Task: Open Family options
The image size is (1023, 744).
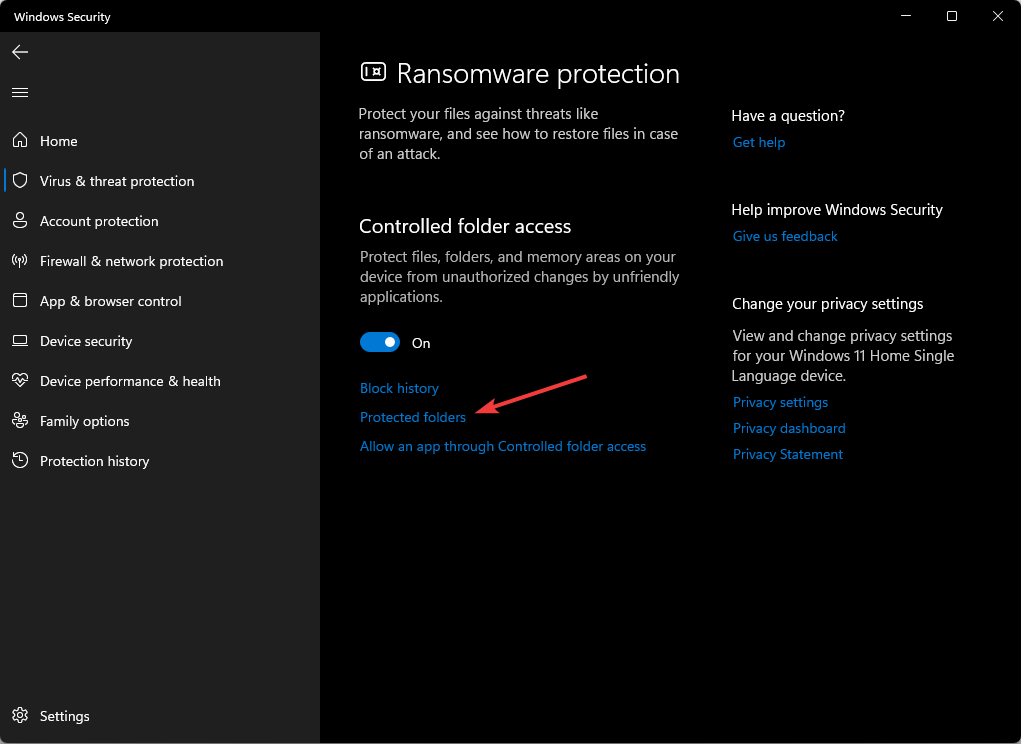Action: pos(84,421)
